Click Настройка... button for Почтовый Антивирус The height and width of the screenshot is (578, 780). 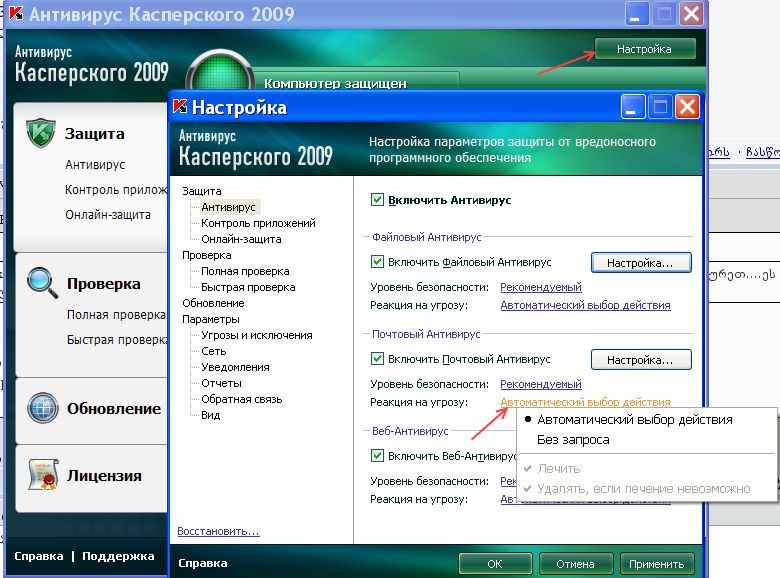coord(641,360)
